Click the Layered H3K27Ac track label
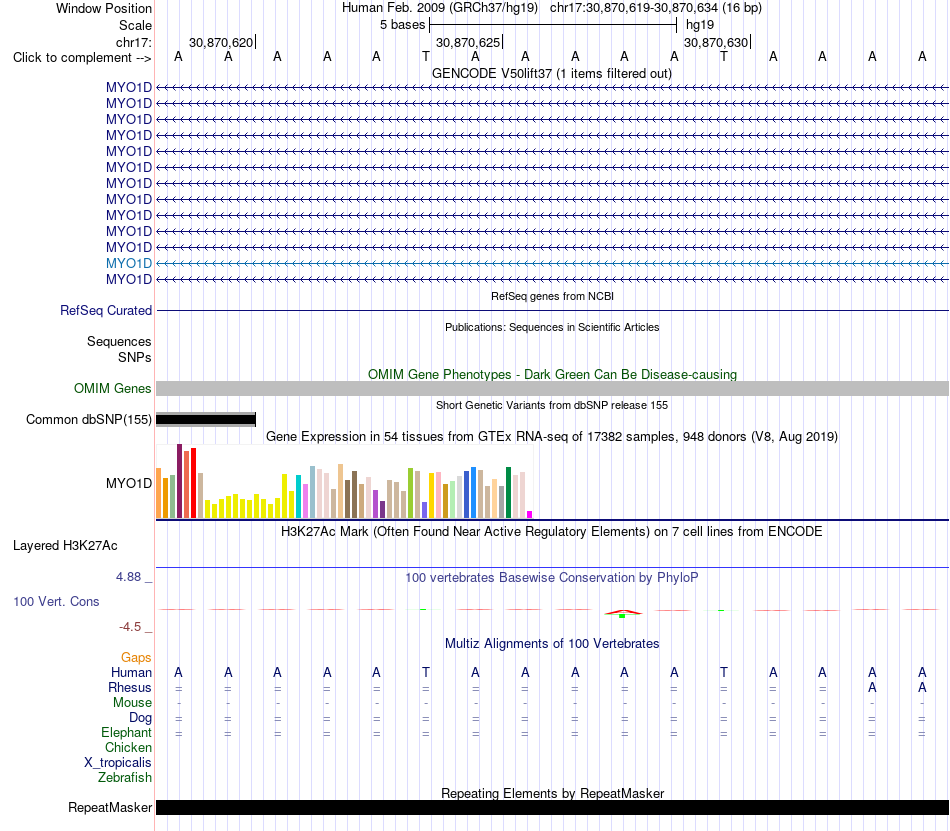950x831 pixels. pyautogui.click(x=65, y=545)
